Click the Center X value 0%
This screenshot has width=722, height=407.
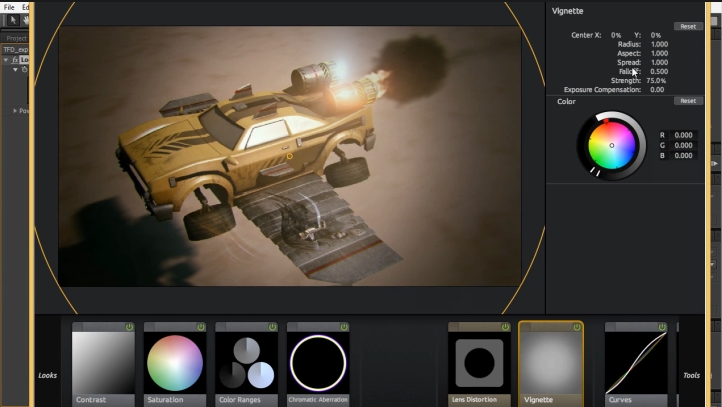coord(616,35)
